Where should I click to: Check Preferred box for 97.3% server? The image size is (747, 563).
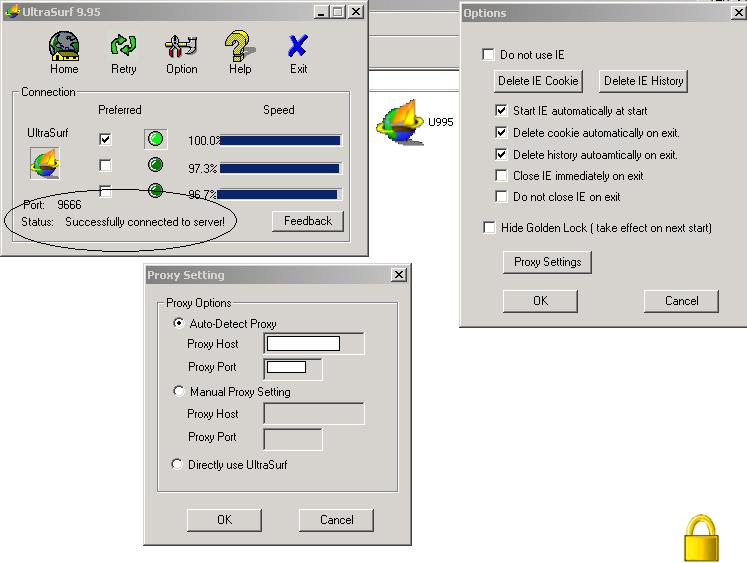[x=105, y=165]
